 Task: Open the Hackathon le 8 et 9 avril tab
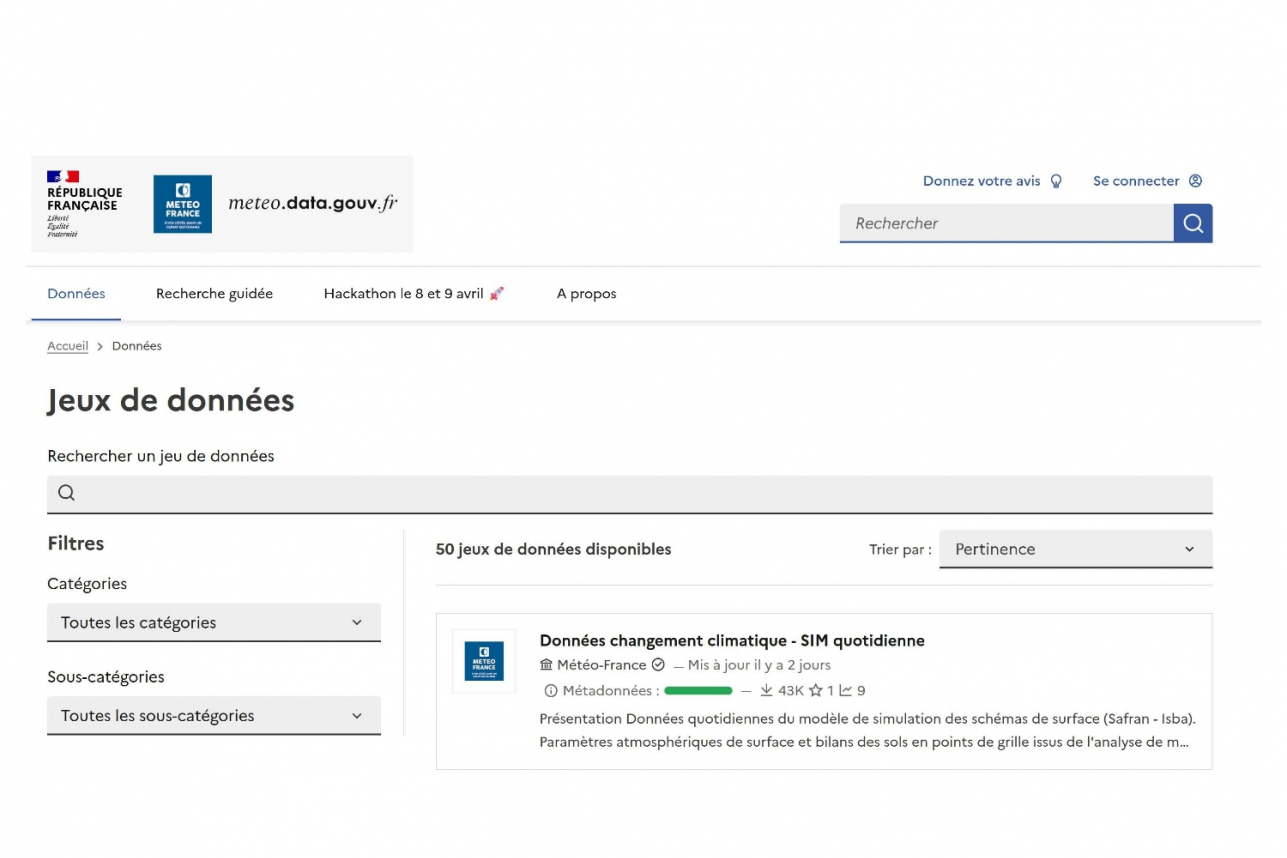click(413, 294)
